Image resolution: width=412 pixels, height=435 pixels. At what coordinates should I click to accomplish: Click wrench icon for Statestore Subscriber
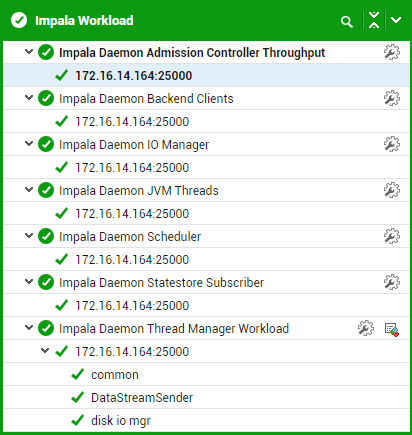tap(392, 282)
